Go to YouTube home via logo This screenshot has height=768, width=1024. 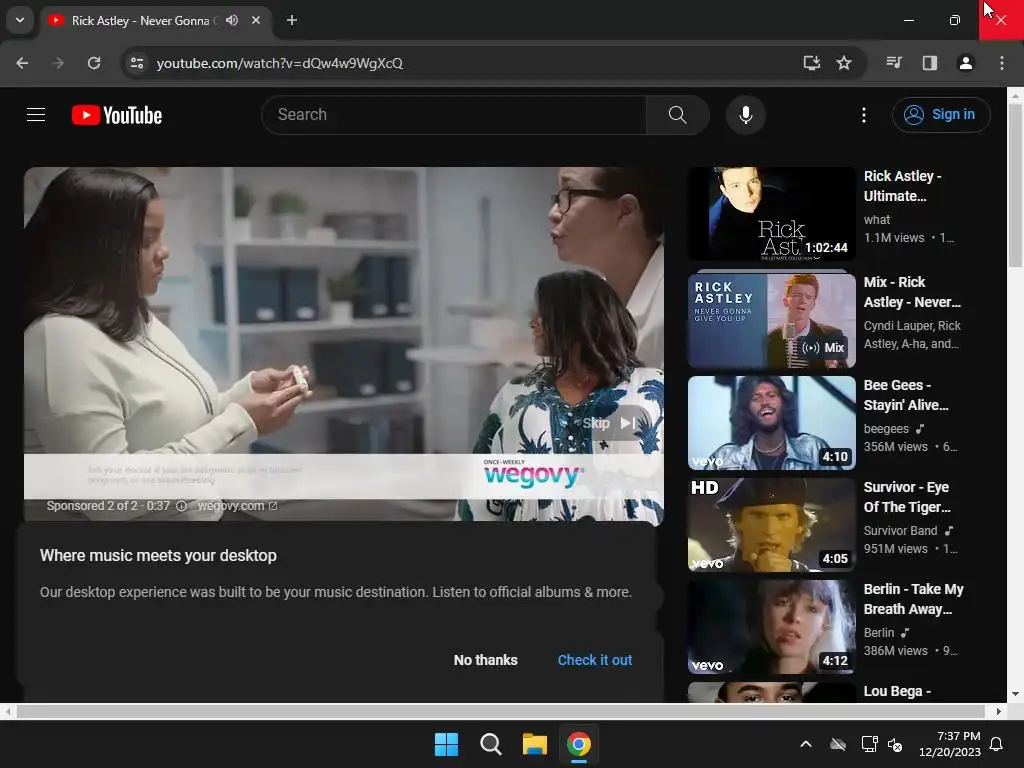pyautogui.click(x=117, y=115)
